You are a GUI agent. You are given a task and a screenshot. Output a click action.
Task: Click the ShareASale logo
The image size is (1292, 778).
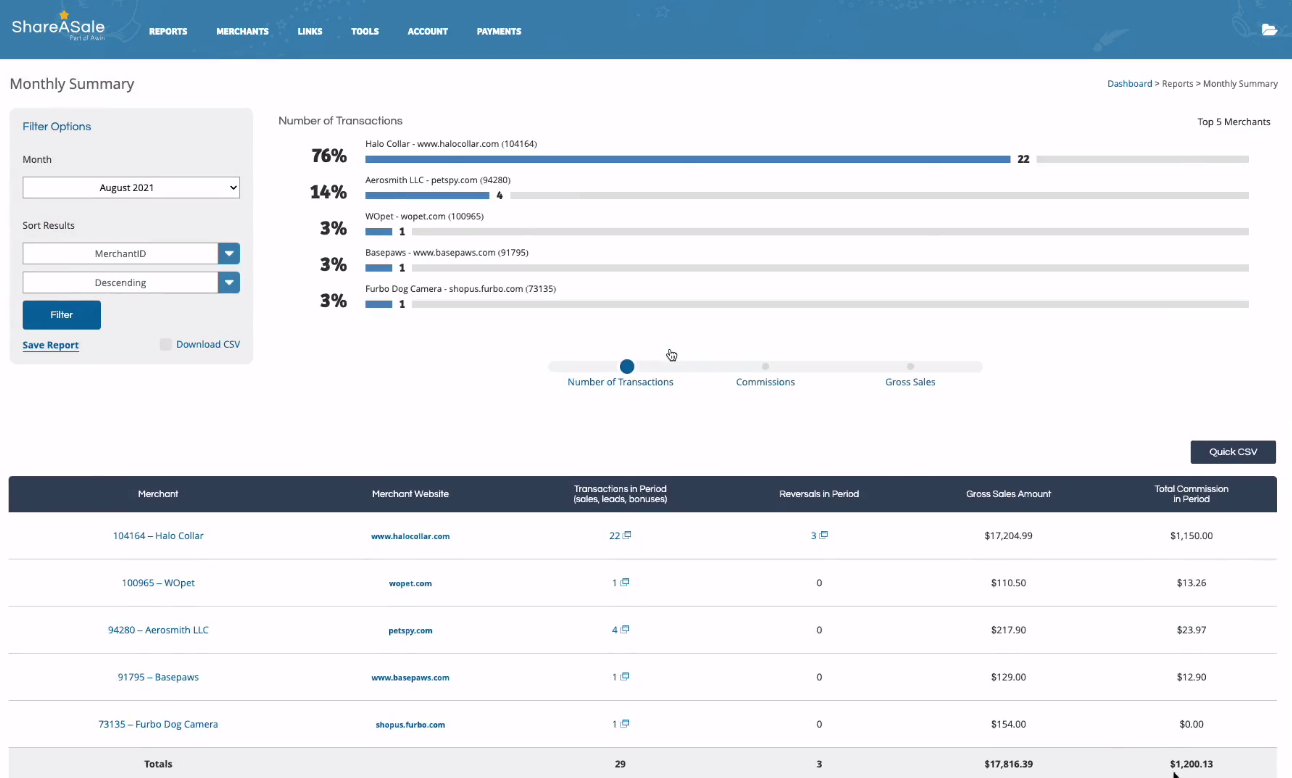click(58, 25)
